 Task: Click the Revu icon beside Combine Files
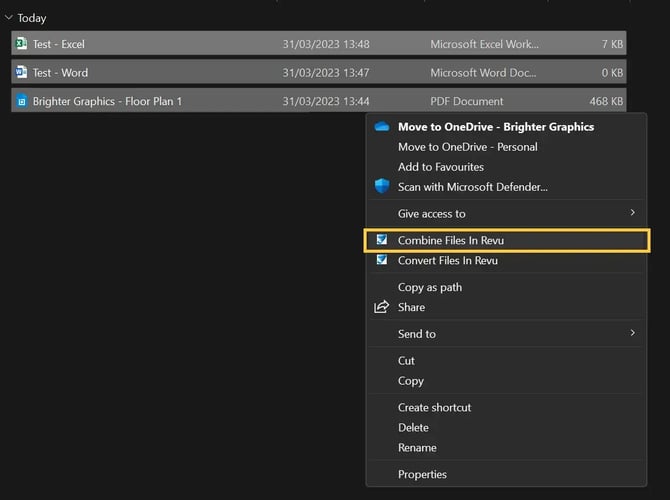pos(382,240)
